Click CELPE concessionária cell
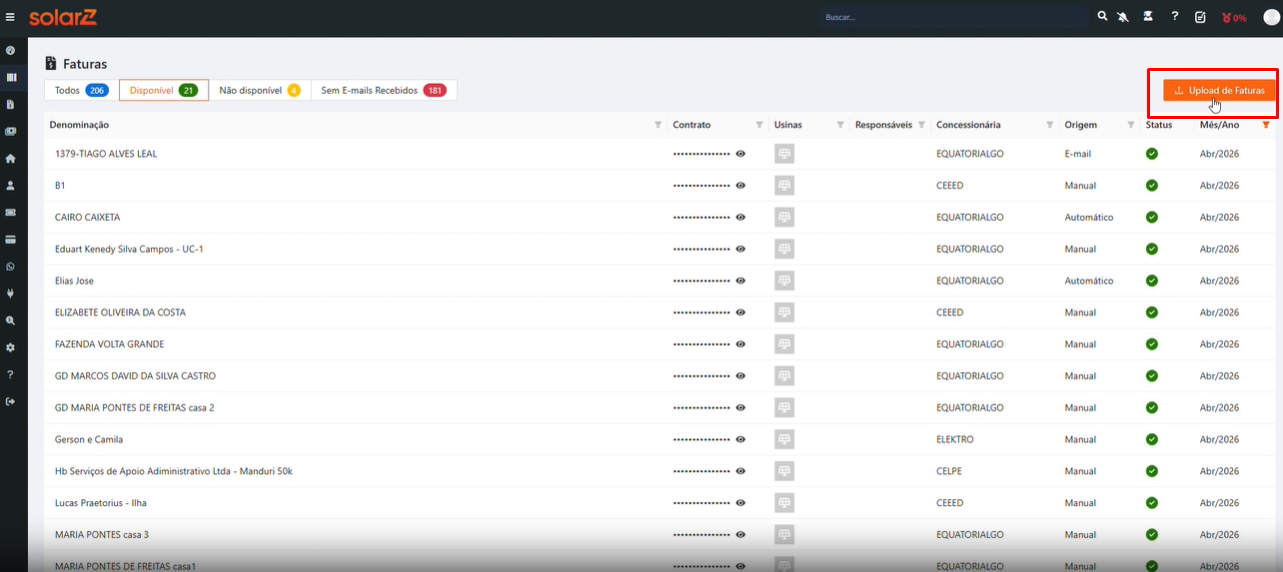 click(950, 471)
